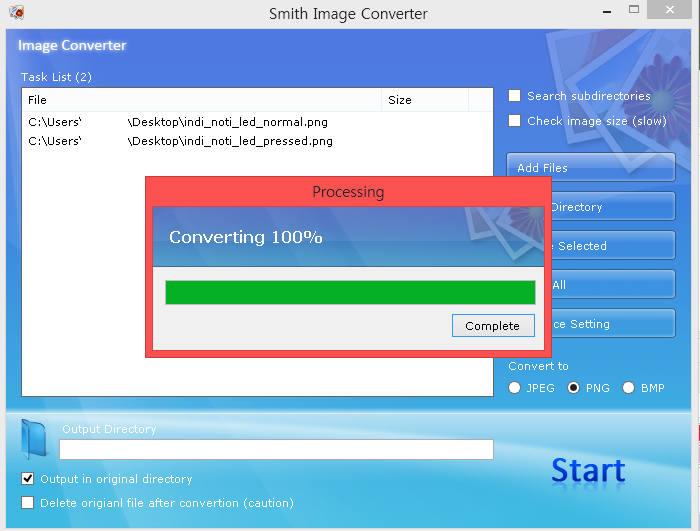700x531 pixels.
Task: Click the app icon in title bar
Action: pos(16,13)
